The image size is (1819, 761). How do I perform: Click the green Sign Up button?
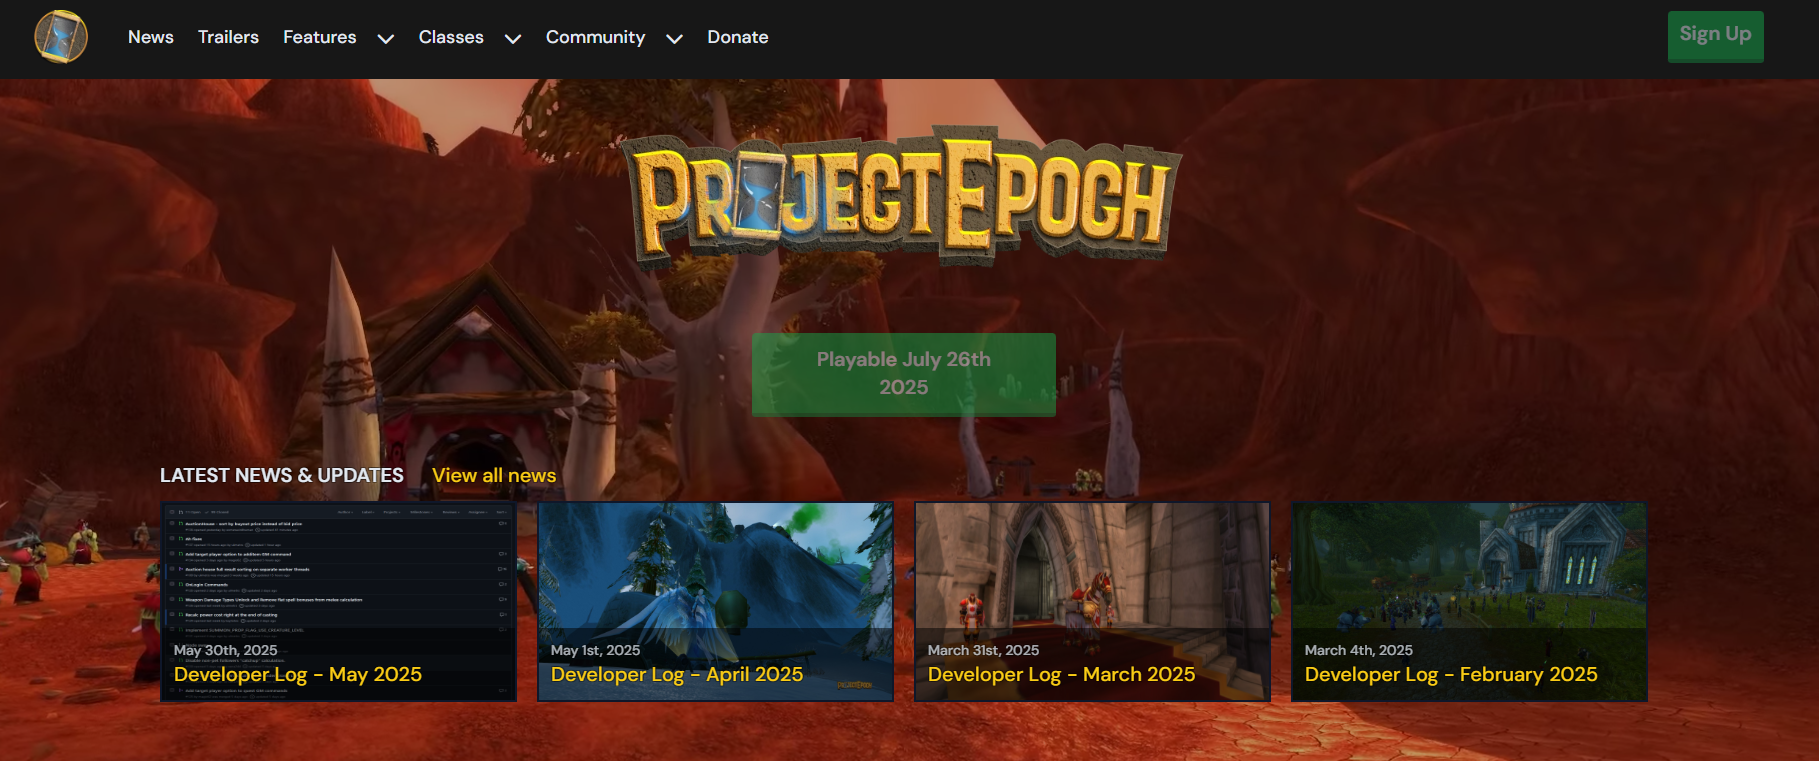pyautogui.click(x=1716, y=36)
